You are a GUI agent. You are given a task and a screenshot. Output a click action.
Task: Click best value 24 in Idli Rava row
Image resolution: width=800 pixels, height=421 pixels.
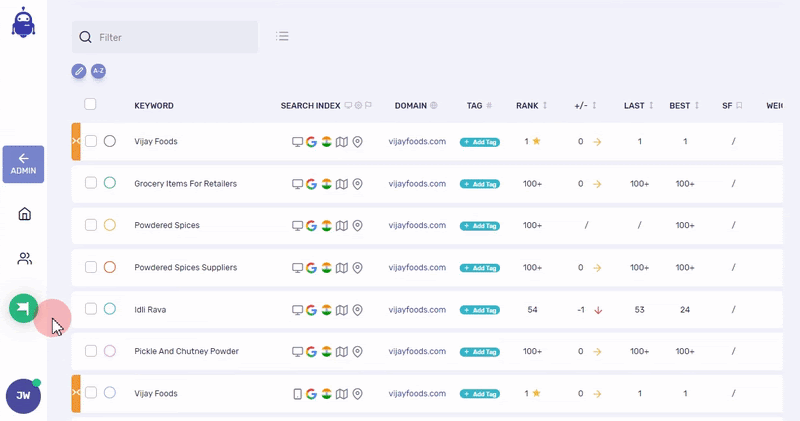[685, 310]
